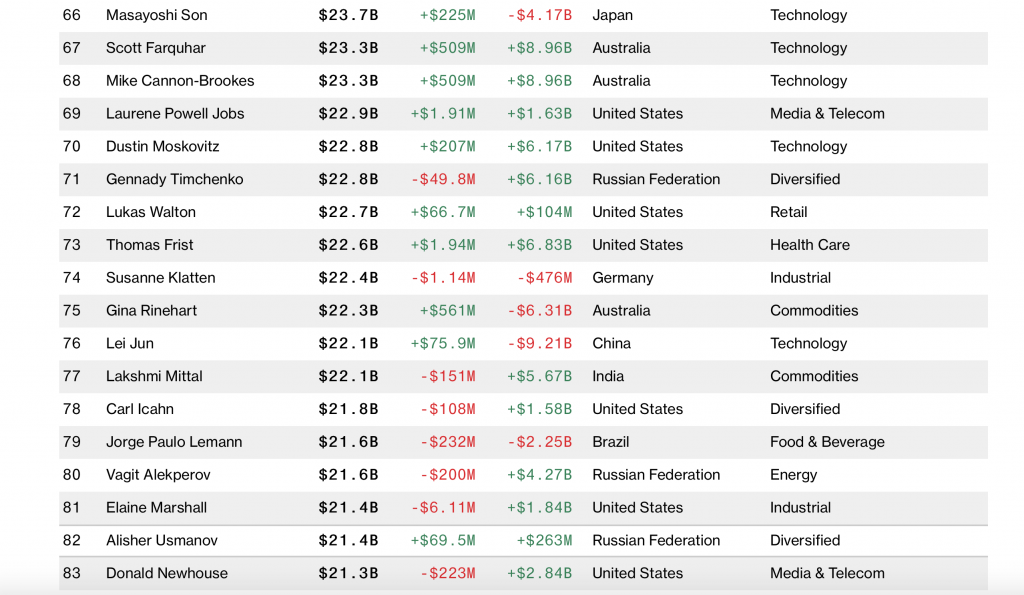Select Lakshmi Mittal from the ranking
The width and height of the screenshot is (1024, 595).
154,377
